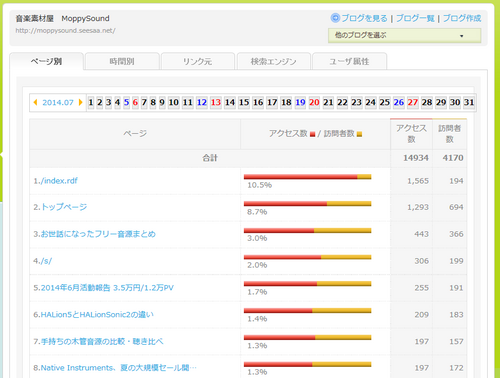Select day 19 in the date bar
The width and height of the screenshot is (500, 378).
click(x=300, y=102)
